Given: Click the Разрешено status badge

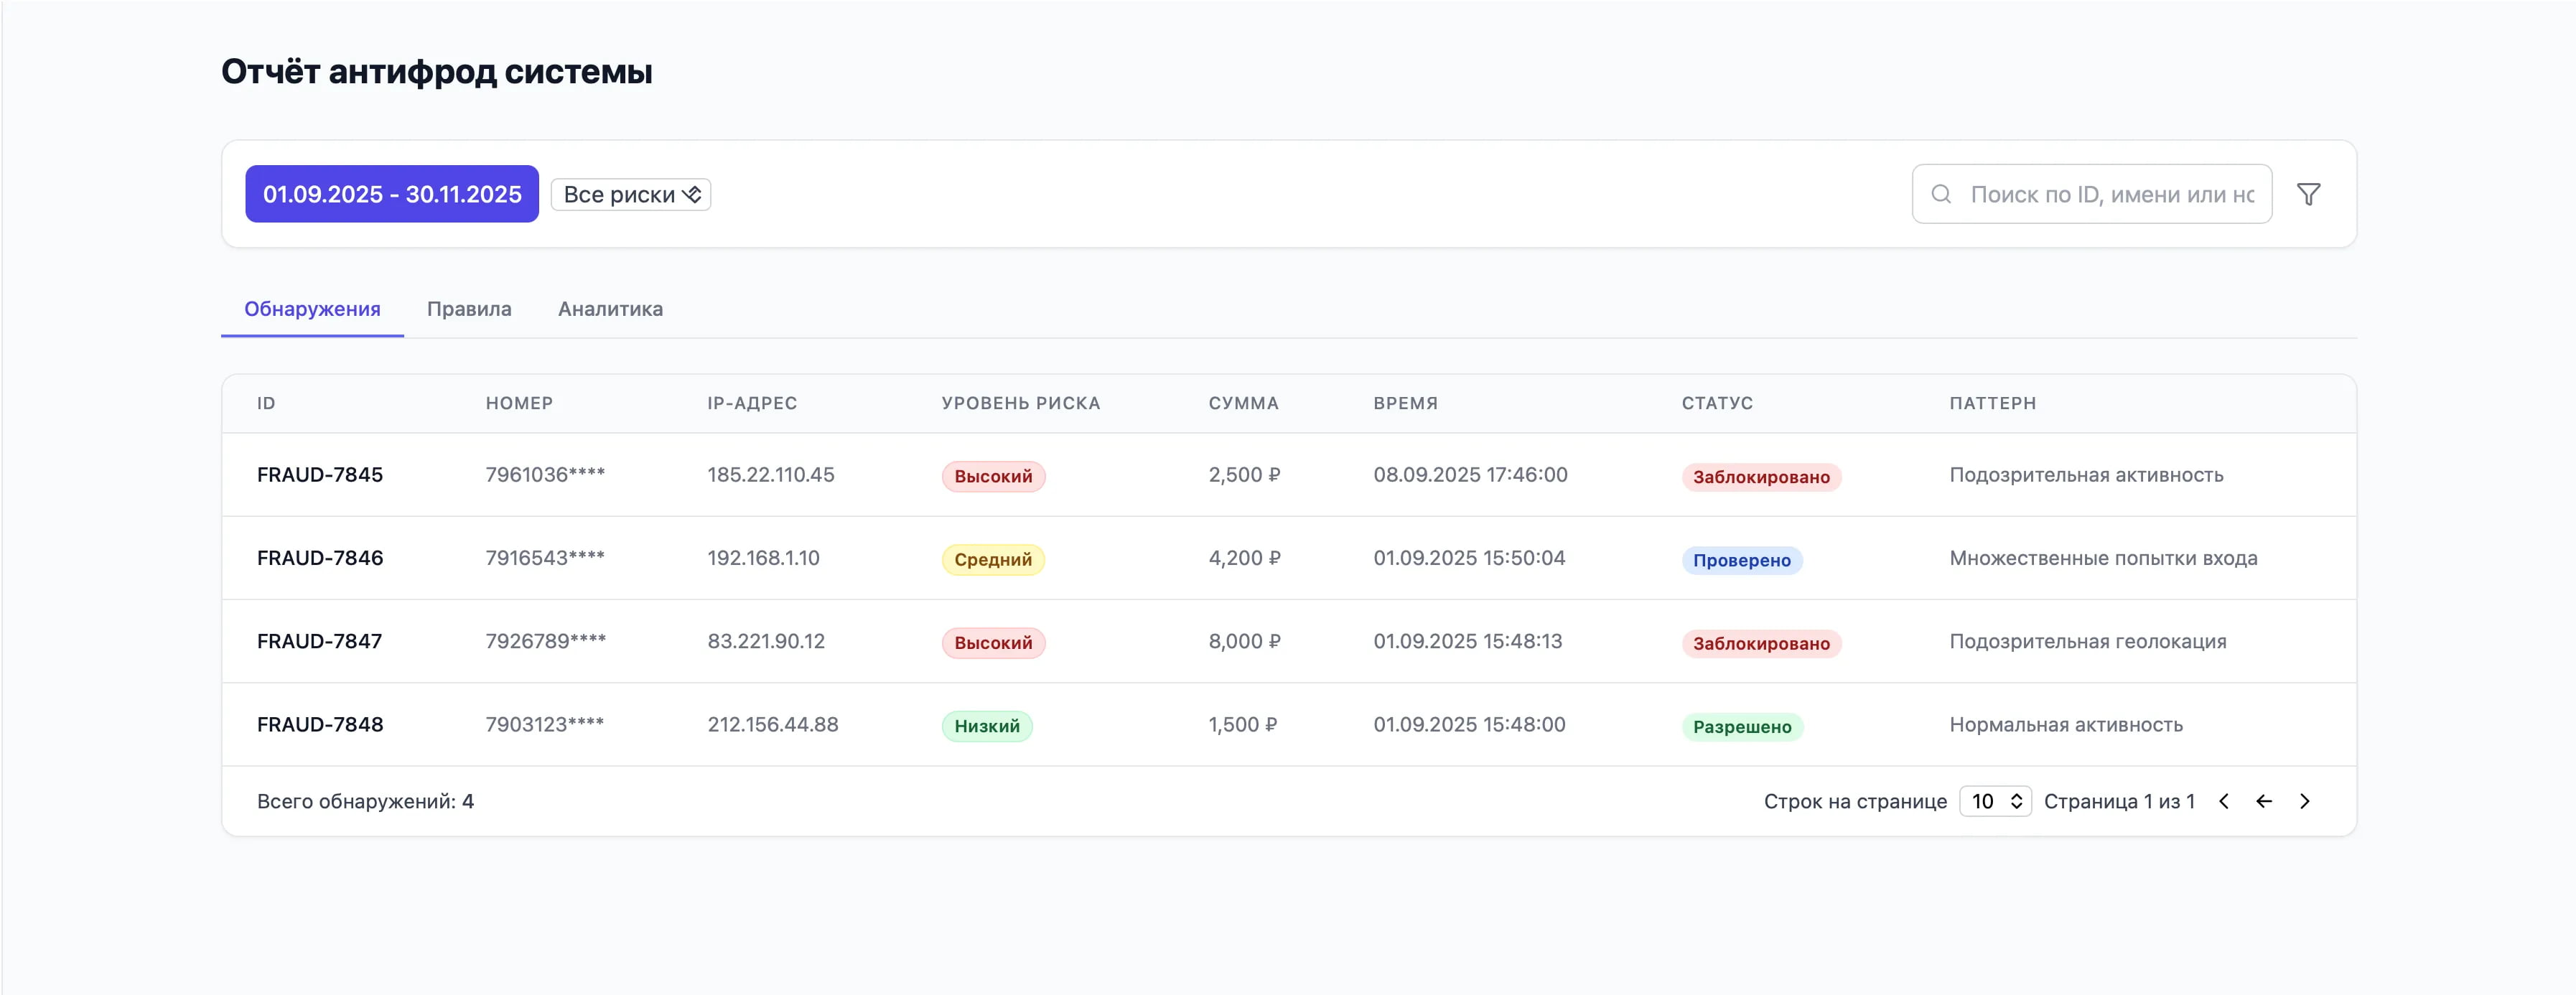Looking at the screenshot, I should tap(1741, 727).
